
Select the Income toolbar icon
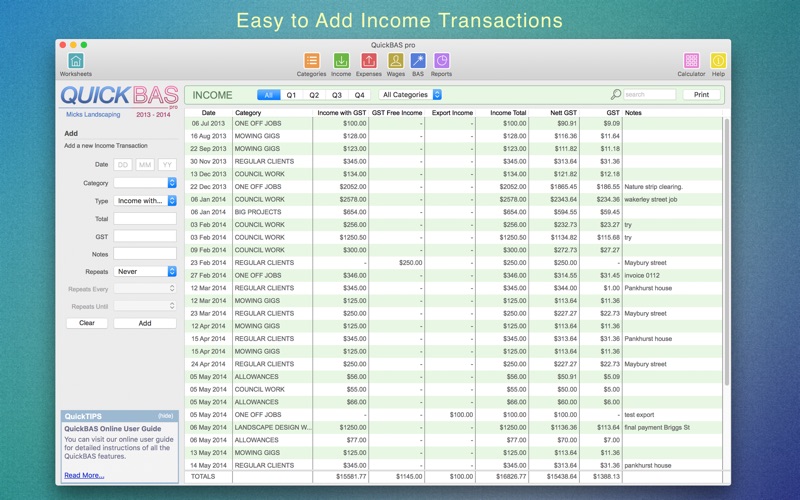(341, 61)
